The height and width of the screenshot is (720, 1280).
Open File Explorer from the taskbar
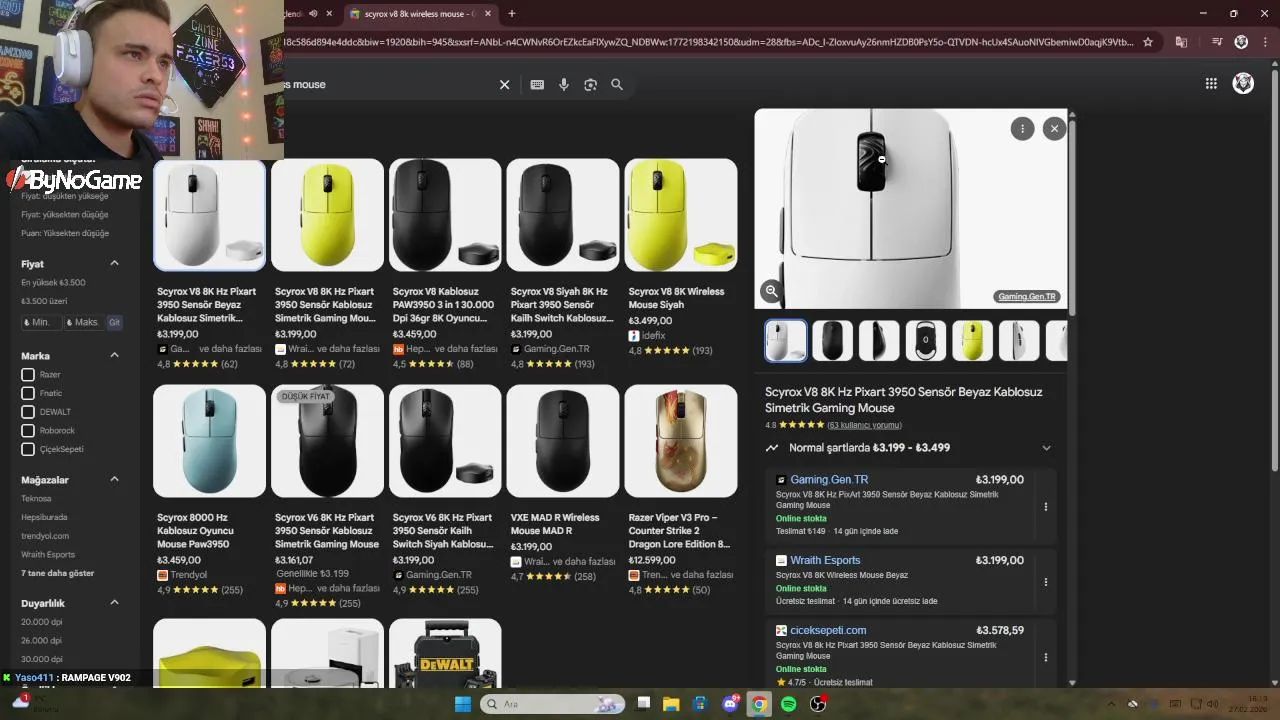coord(671,704)
